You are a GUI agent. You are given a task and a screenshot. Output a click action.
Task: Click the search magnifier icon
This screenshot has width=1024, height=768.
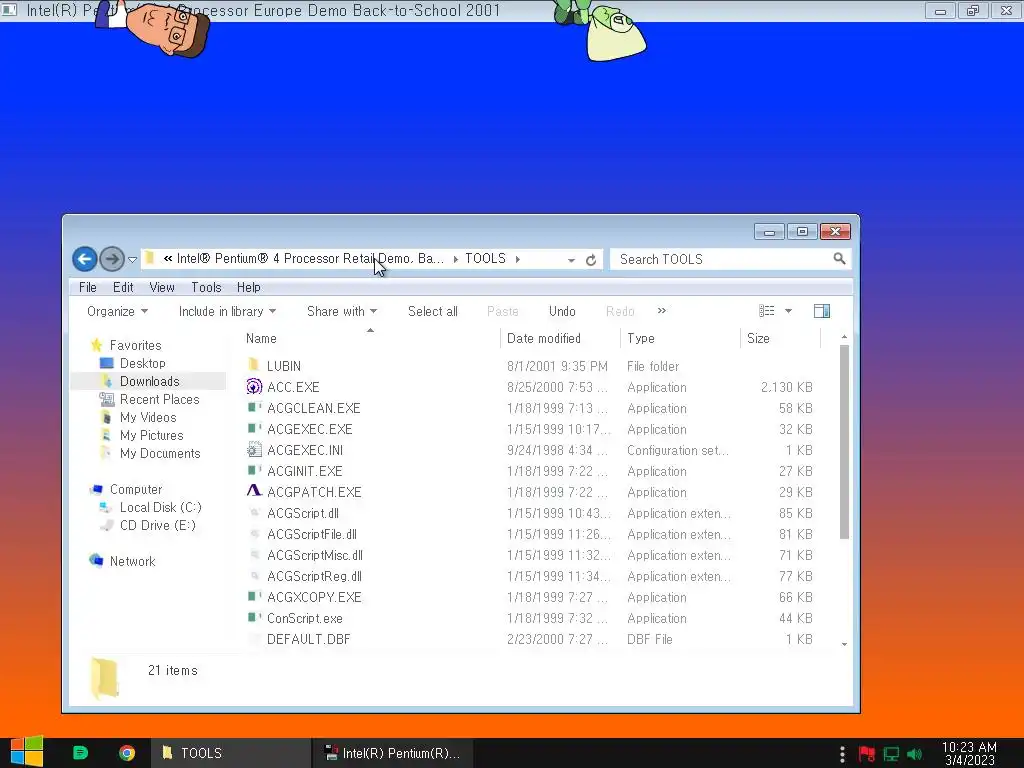click(x=839, y=259)
